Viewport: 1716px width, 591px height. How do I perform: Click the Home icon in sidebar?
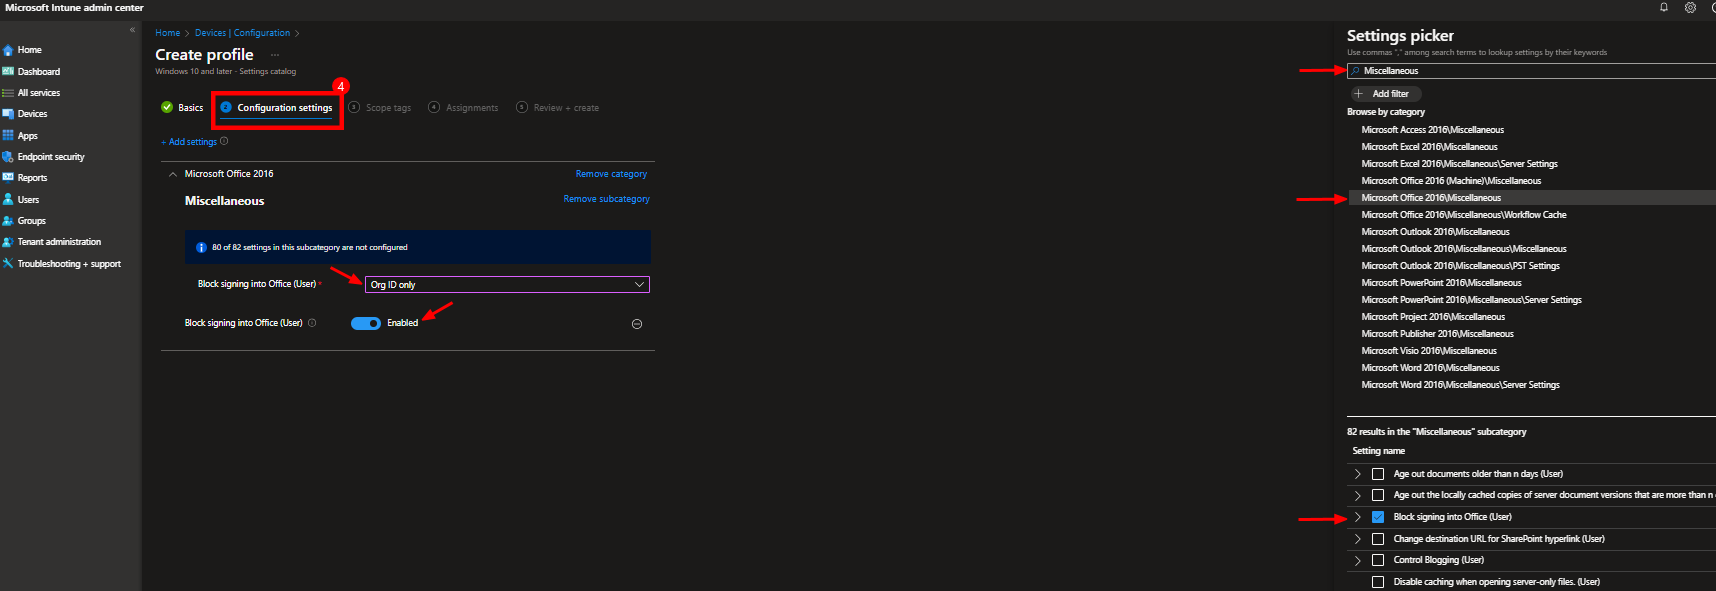pos(8,50)
